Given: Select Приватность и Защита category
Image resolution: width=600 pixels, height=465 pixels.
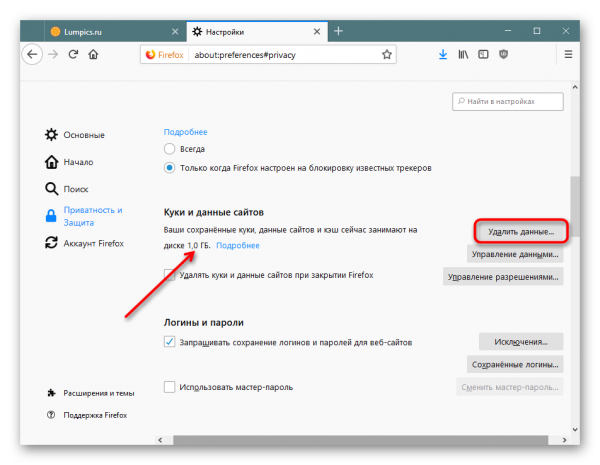Looking at the screenshot, I should 84,216.
